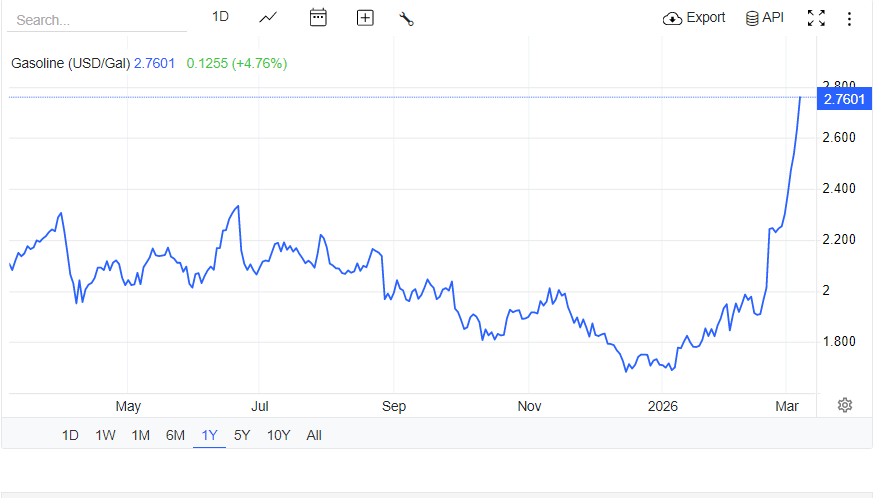Toggle fullscreen chart view

coord(816,18)
